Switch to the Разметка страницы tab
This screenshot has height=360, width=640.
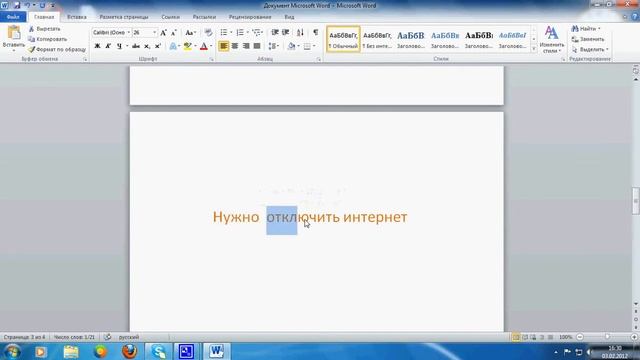124,17
